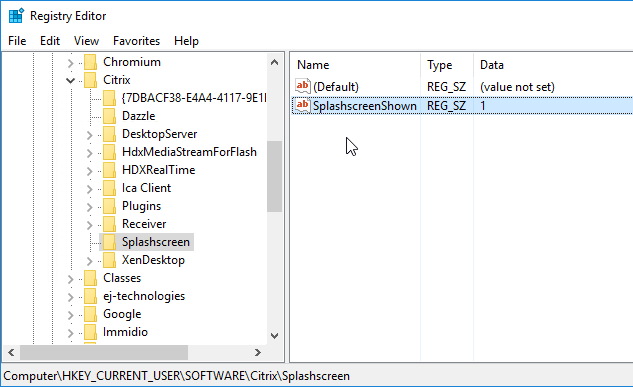Select the Splashscreen key label
Screen dimensions: 633x387
(x=156, y=242)
